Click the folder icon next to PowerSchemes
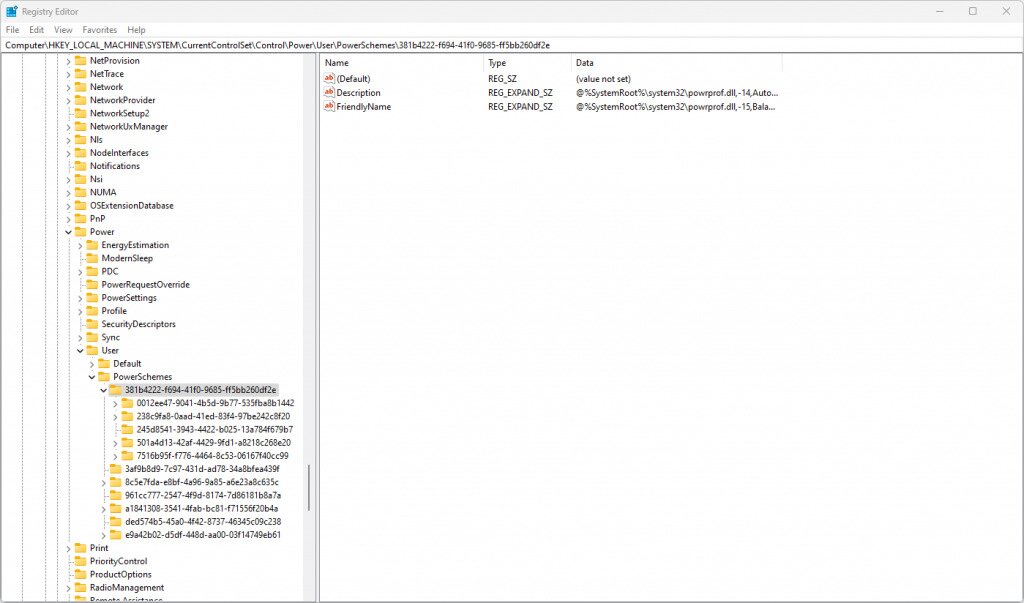 [x=104, y=377]
